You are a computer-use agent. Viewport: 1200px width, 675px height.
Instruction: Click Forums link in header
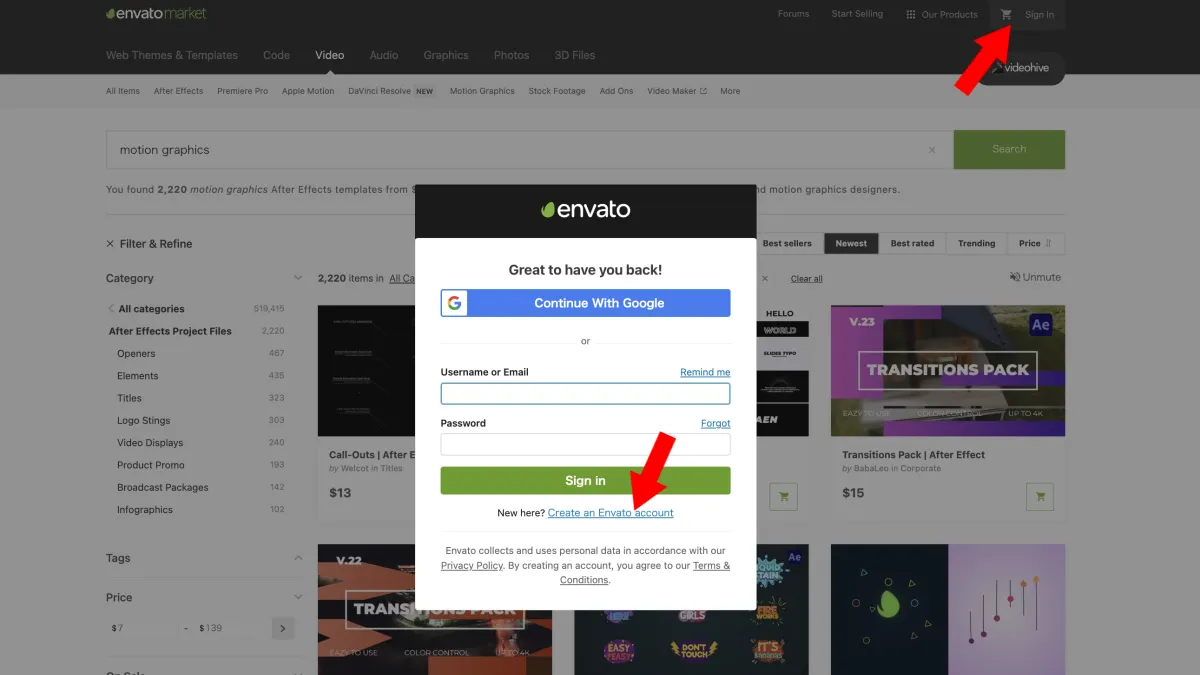(x=793, y=14)
